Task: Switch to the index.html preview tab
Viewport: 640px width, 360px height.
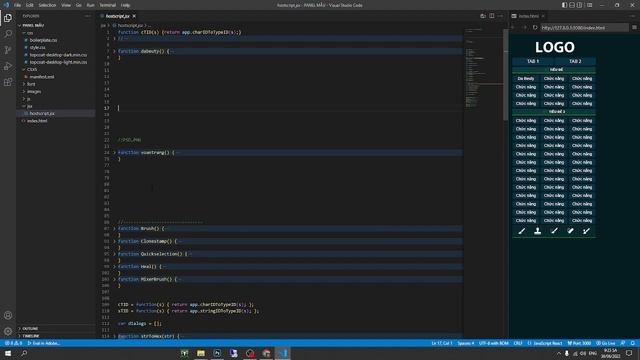Action: (529, 16)
